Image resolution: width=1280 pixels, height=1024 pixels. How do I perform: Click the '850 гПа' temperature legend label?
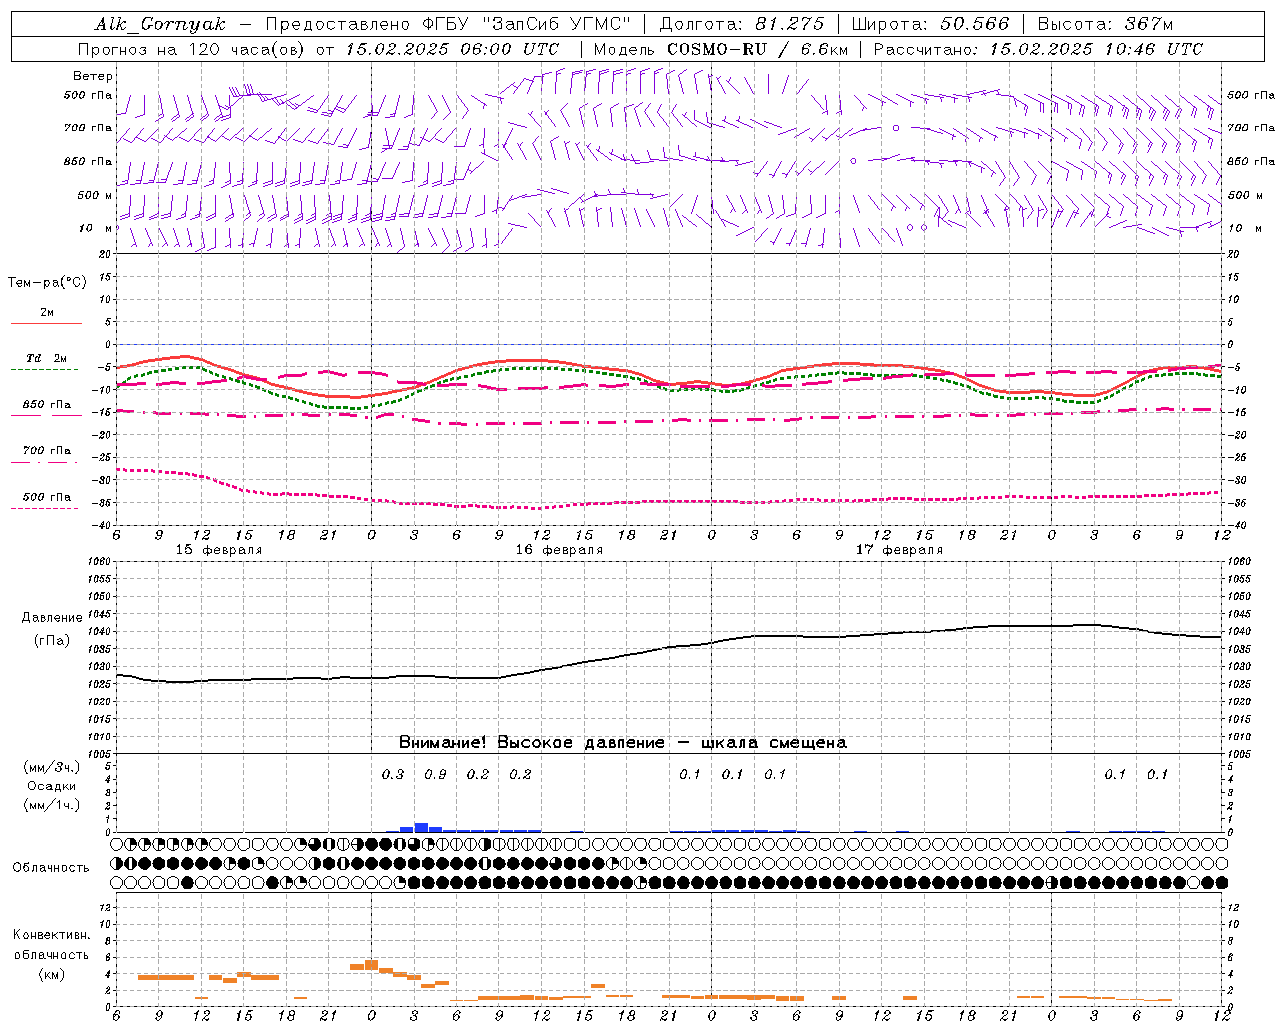click(47, 405)
